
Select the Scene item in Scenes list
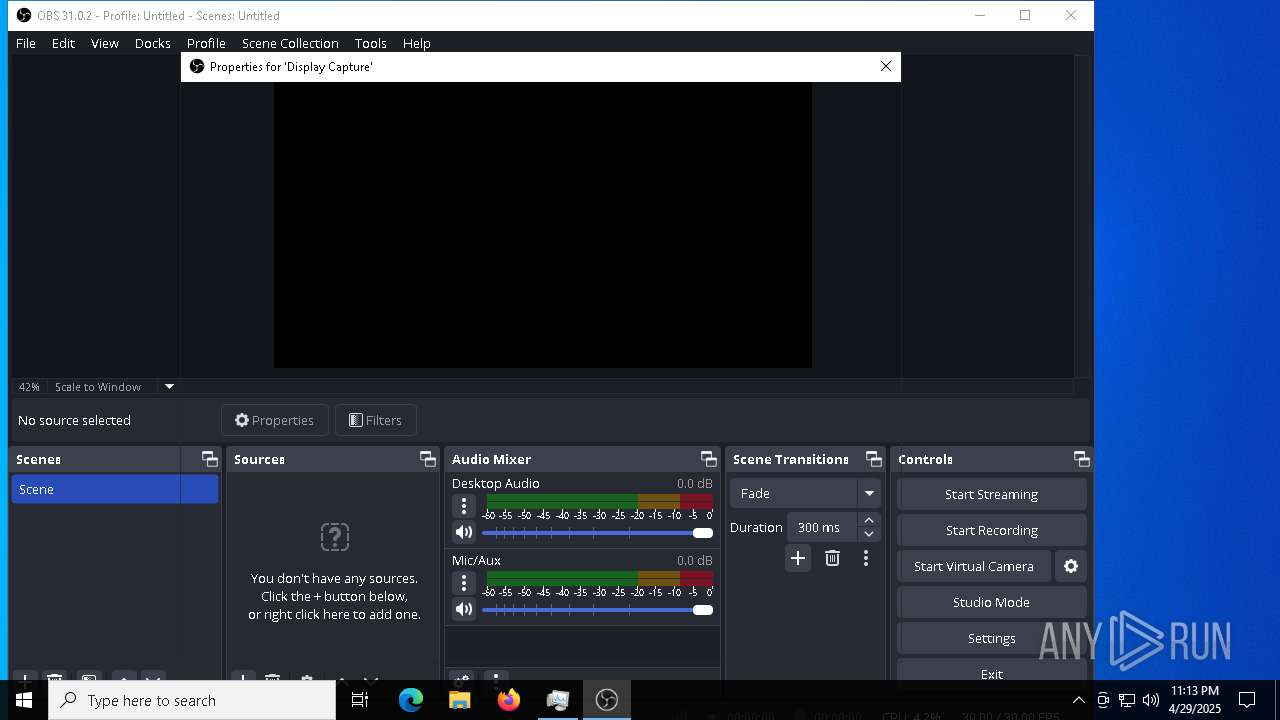coord(115,489)
